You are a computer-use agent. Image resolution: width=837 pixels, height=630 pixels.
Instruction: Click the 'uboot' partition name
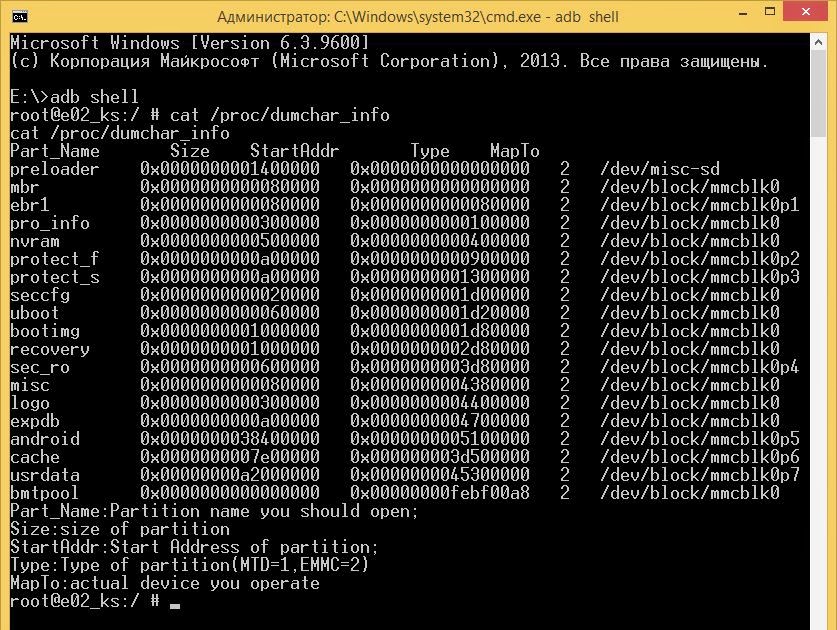[x=35, y=313]
